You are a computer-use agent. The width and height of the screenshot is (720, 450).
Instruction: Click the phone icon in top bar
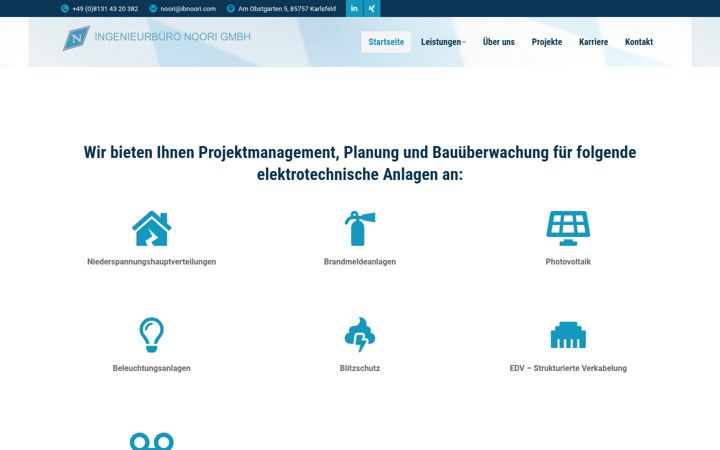pyautogui.click(x=65, y=9)
